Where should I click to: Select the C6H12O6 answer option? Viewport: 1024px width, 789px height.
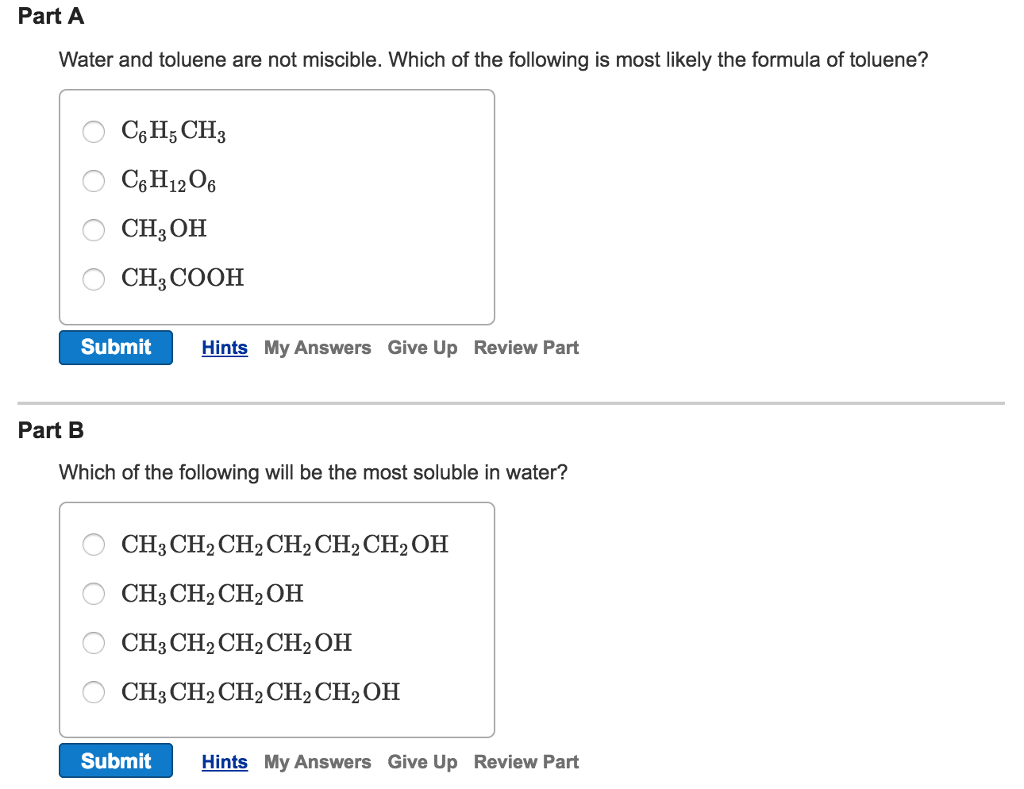[x=93, y=181]
